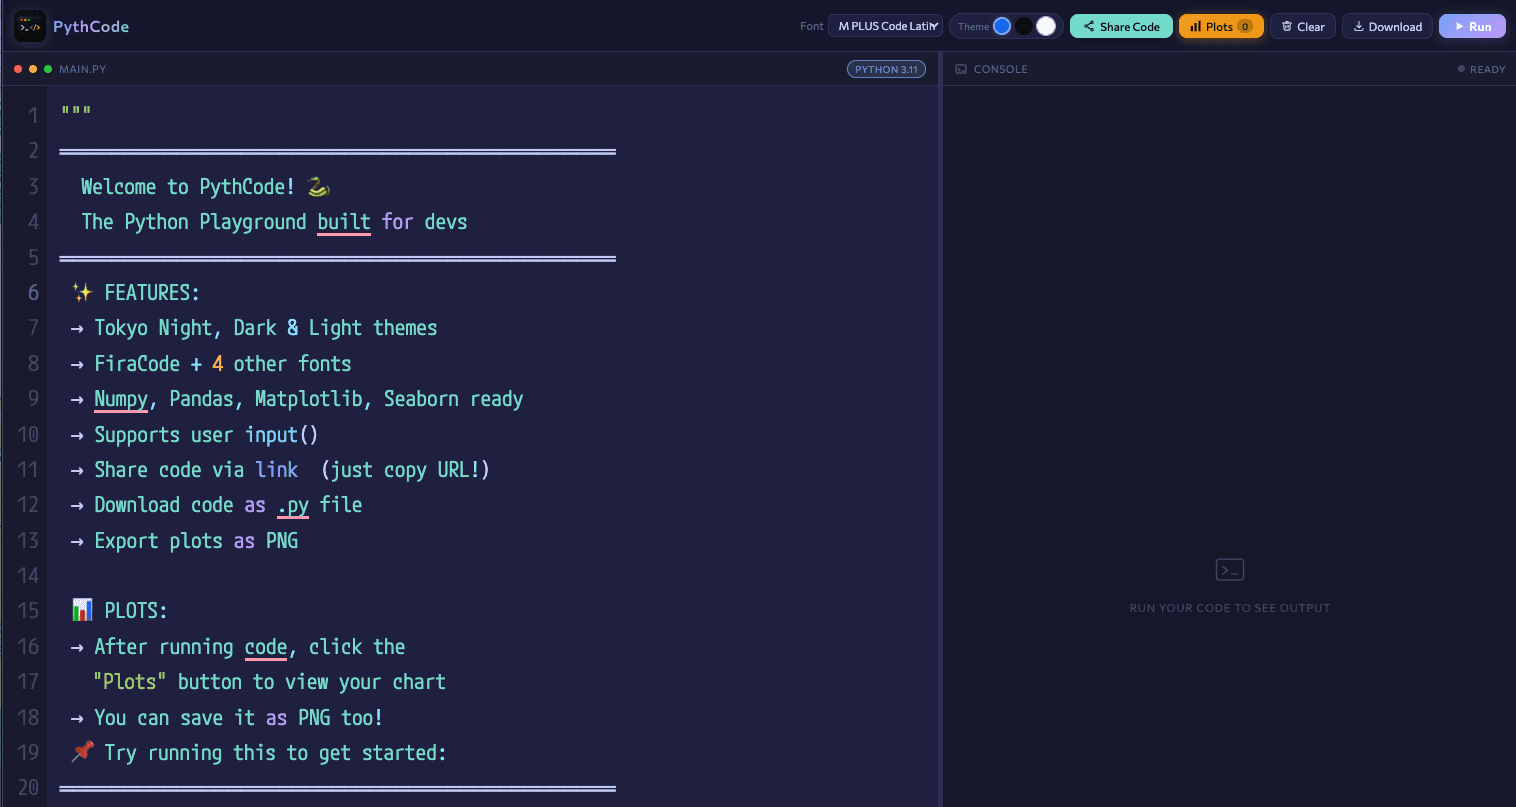Click the underlined word 'Numpy' on line 9

pyautogui.click(x=121, y=399)
